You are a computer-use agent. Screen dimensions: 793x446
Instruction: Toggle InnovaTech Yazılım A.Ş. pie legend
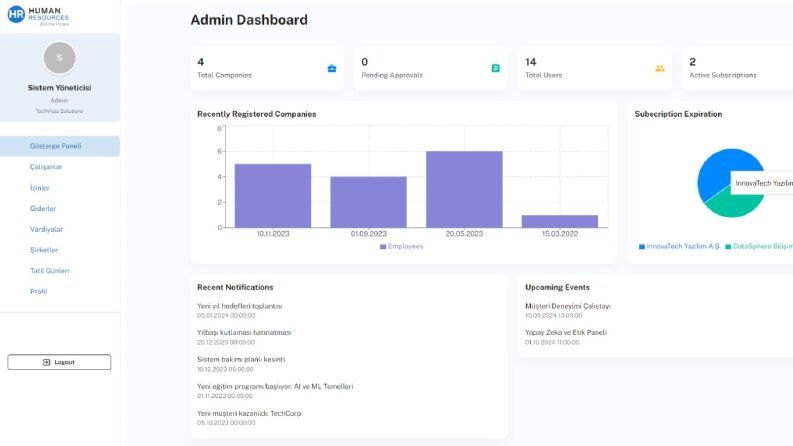679,246
